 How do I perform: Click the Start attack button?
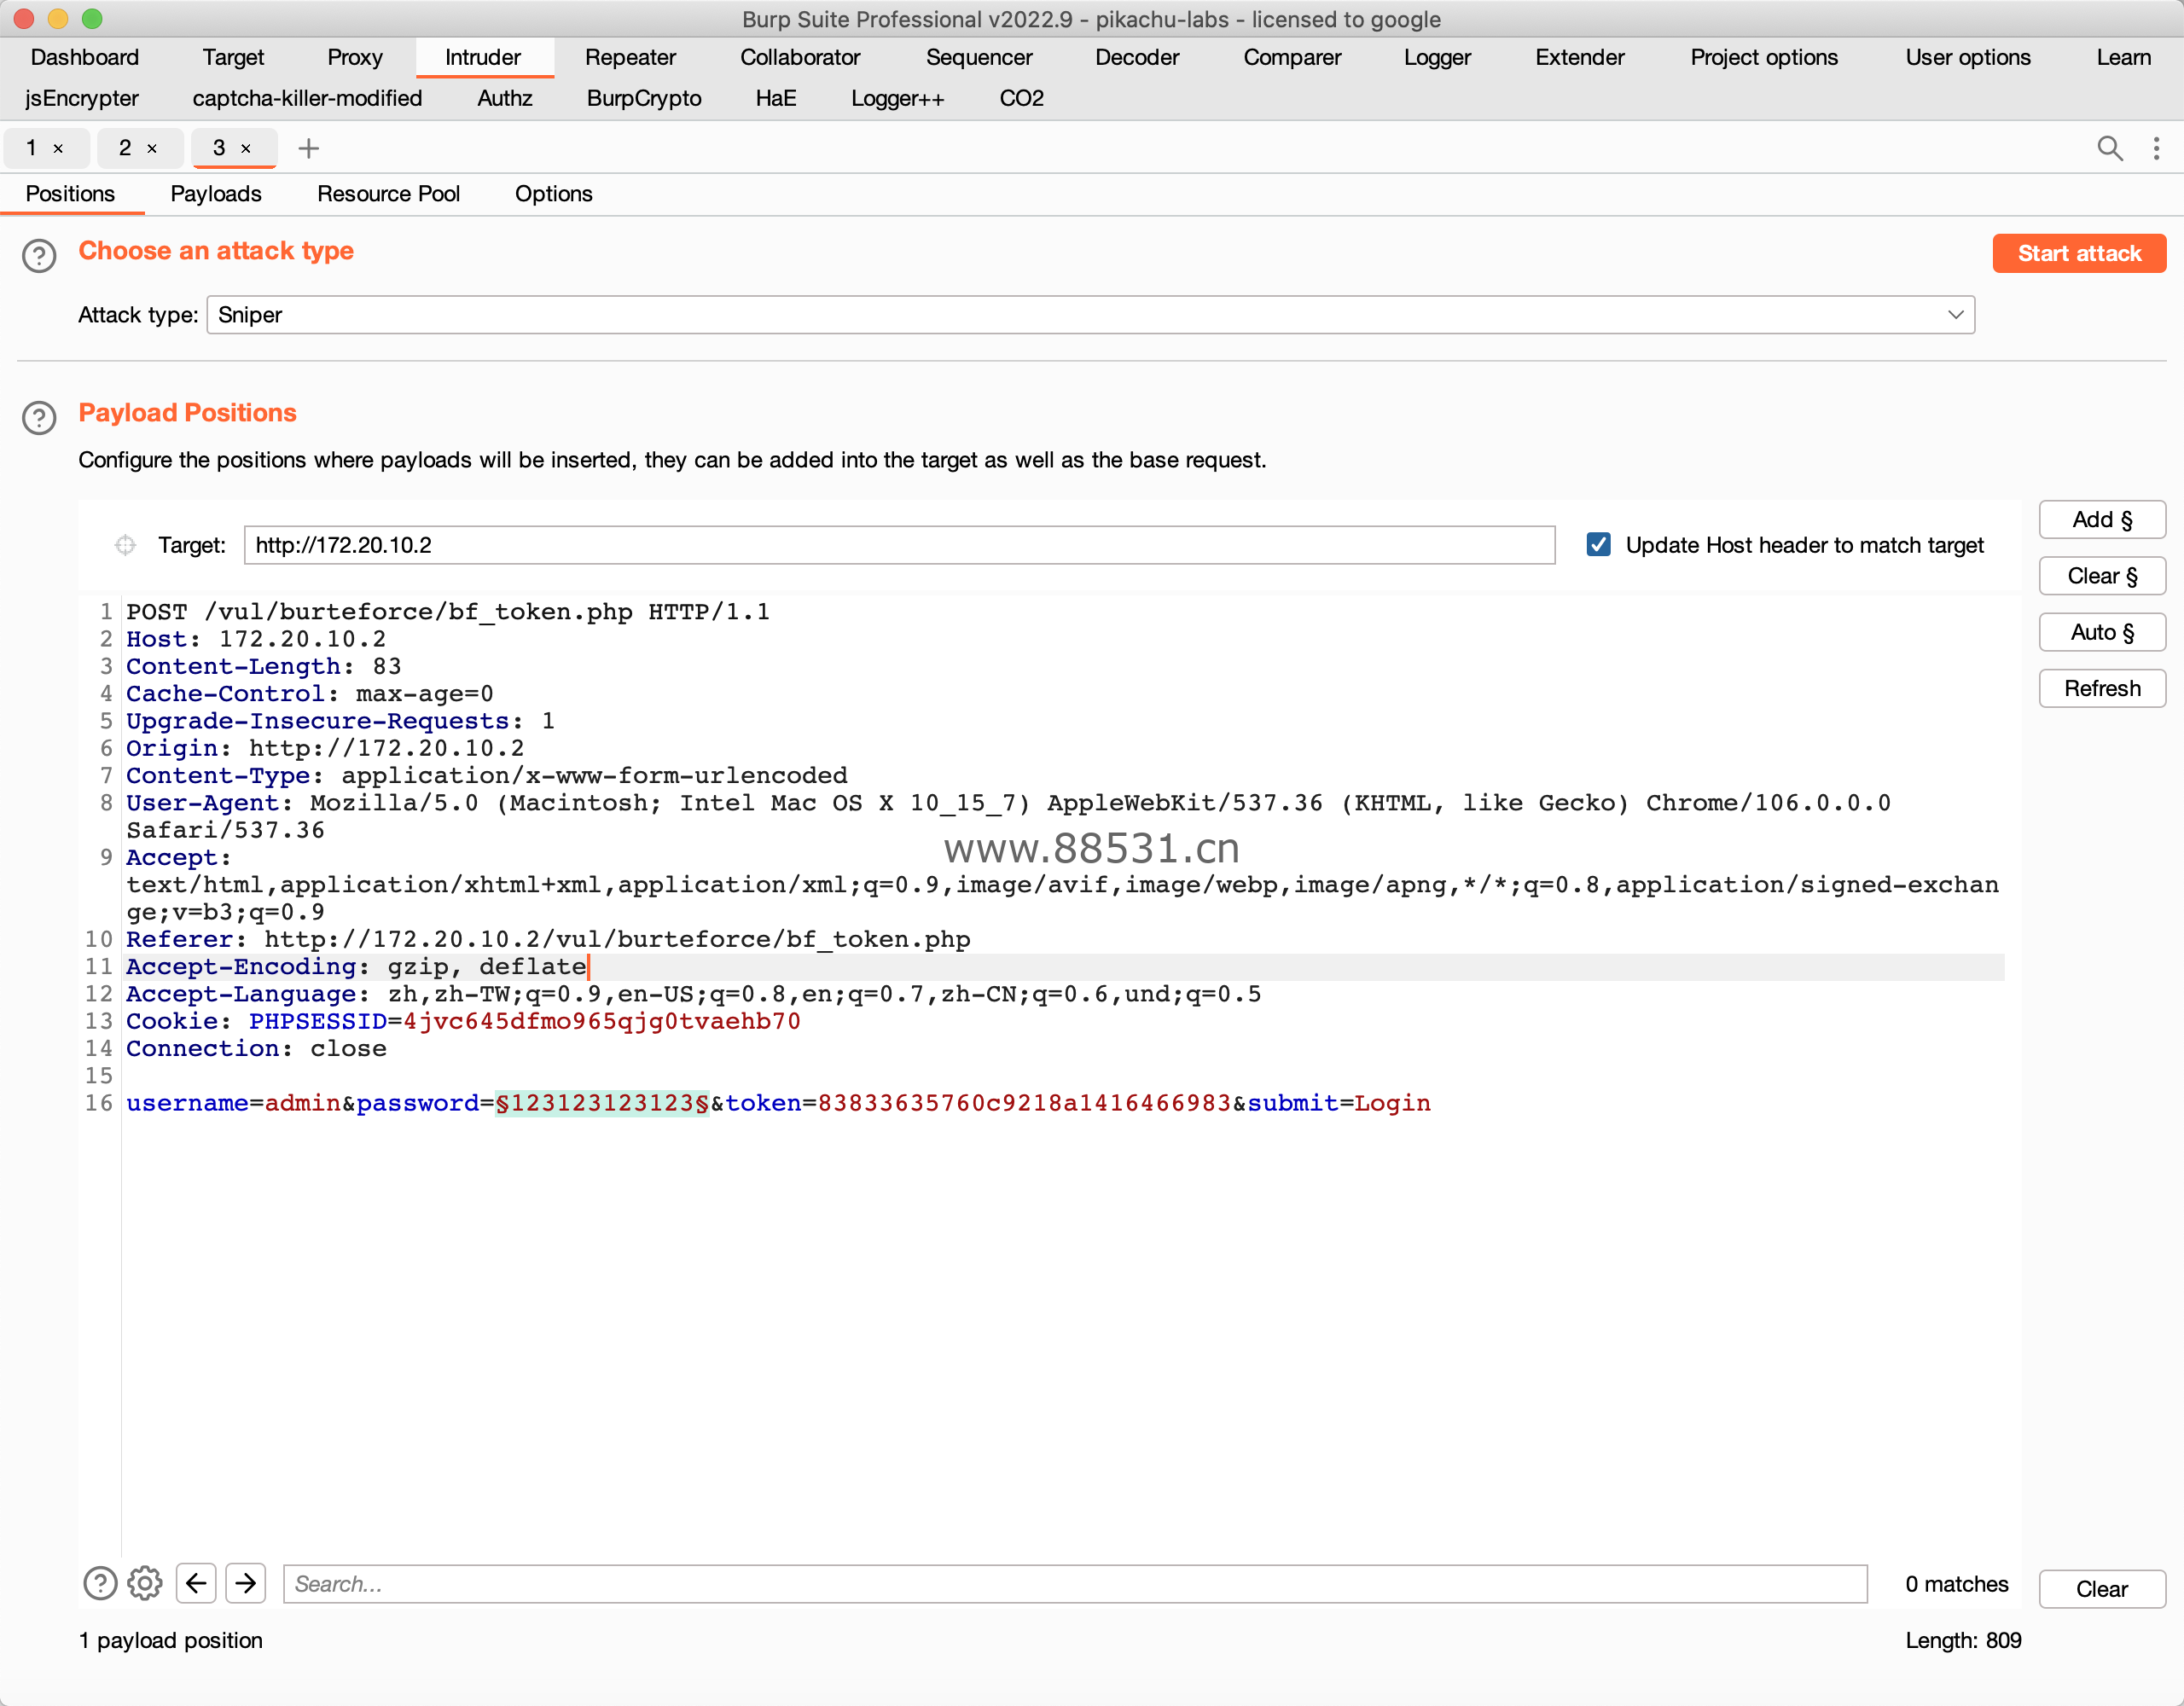[2079, 253]
